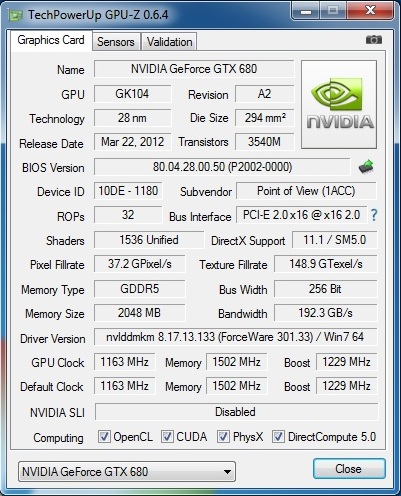Screen dimensions: 401x496
Task: Click the Die Size field 294 mm²
Action: click(x=265, y=118)
